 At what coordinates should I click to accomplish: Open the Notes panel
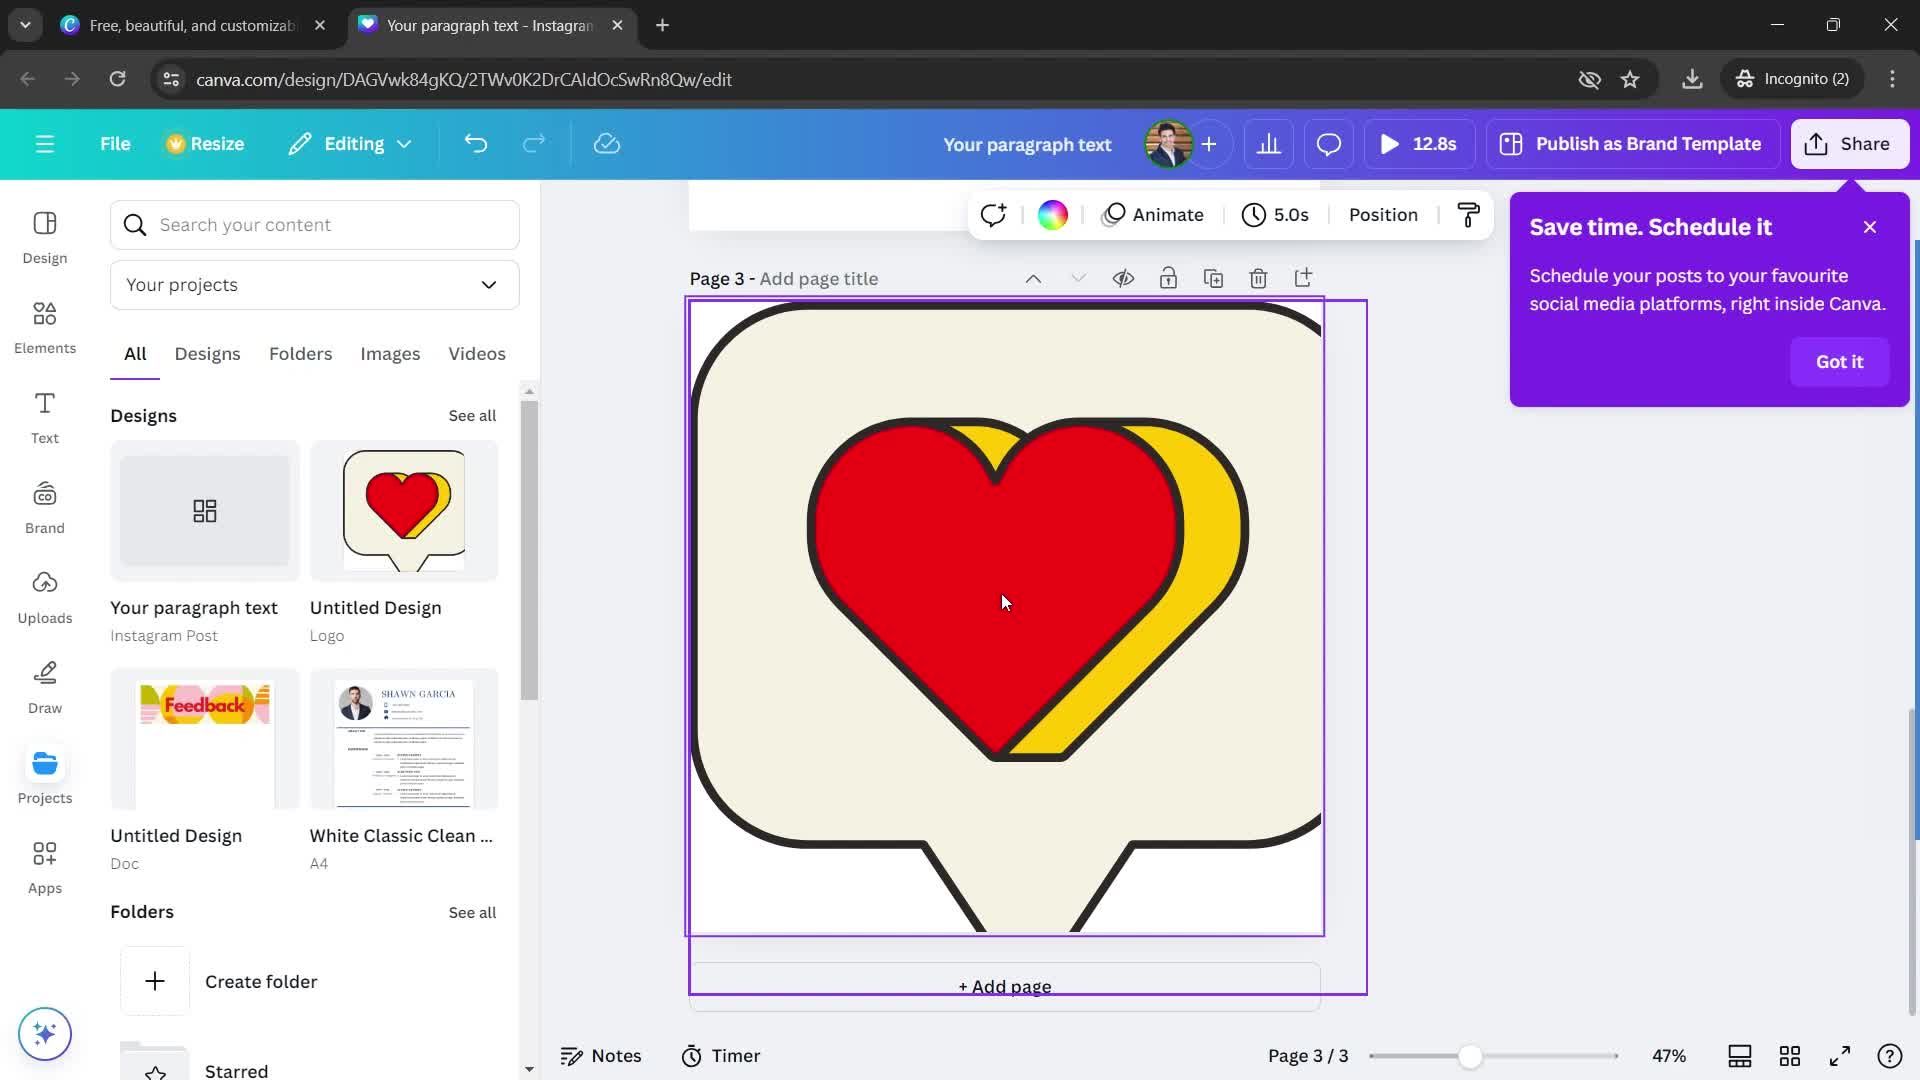(601, 1056)
